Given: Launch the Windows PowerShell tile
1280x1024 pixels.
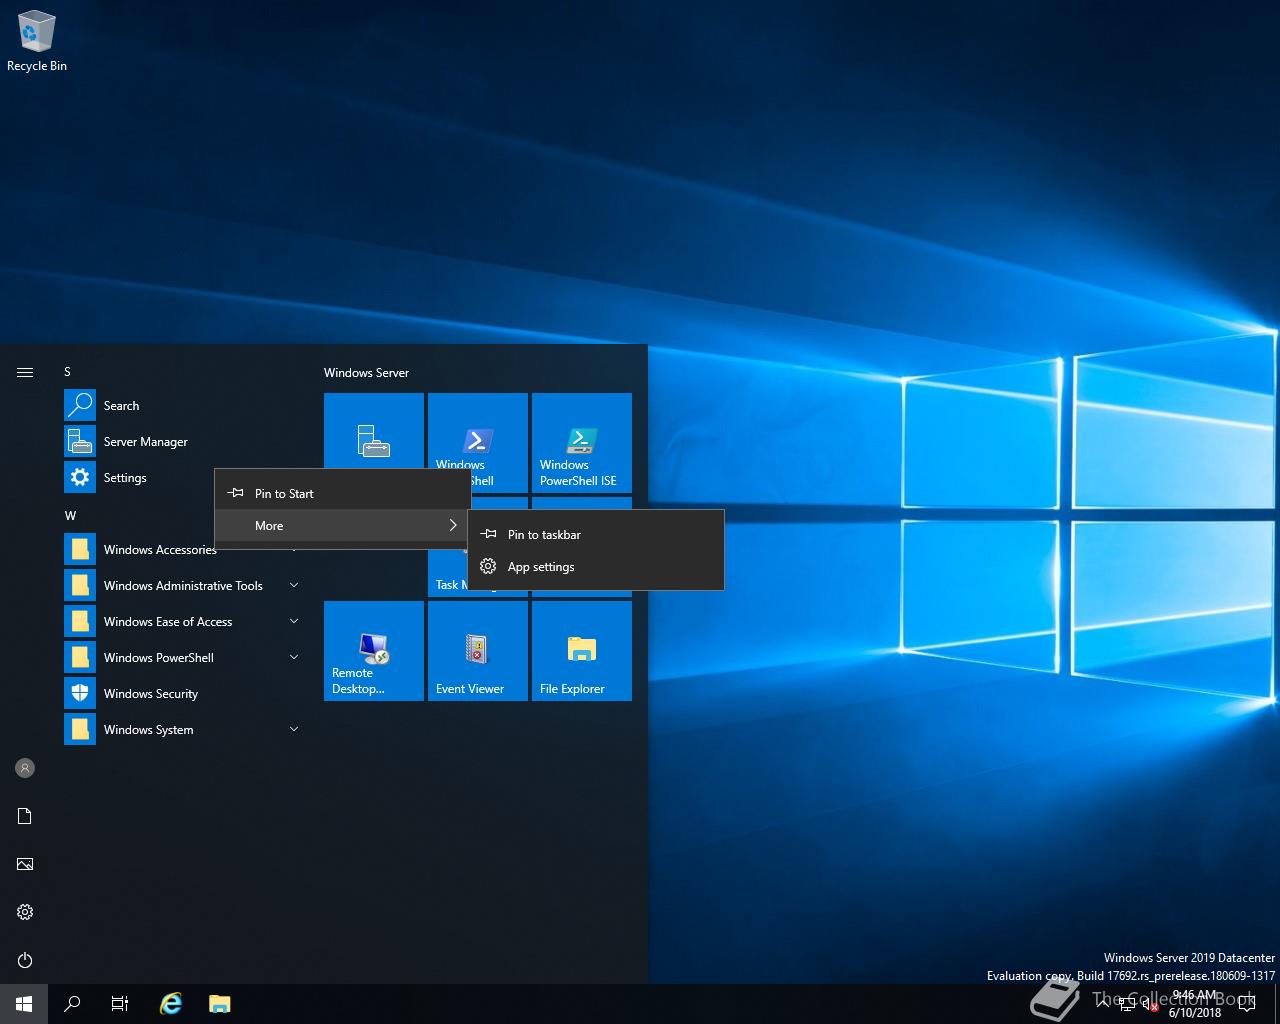Looking at the screenshot, I should coord(478,431).
